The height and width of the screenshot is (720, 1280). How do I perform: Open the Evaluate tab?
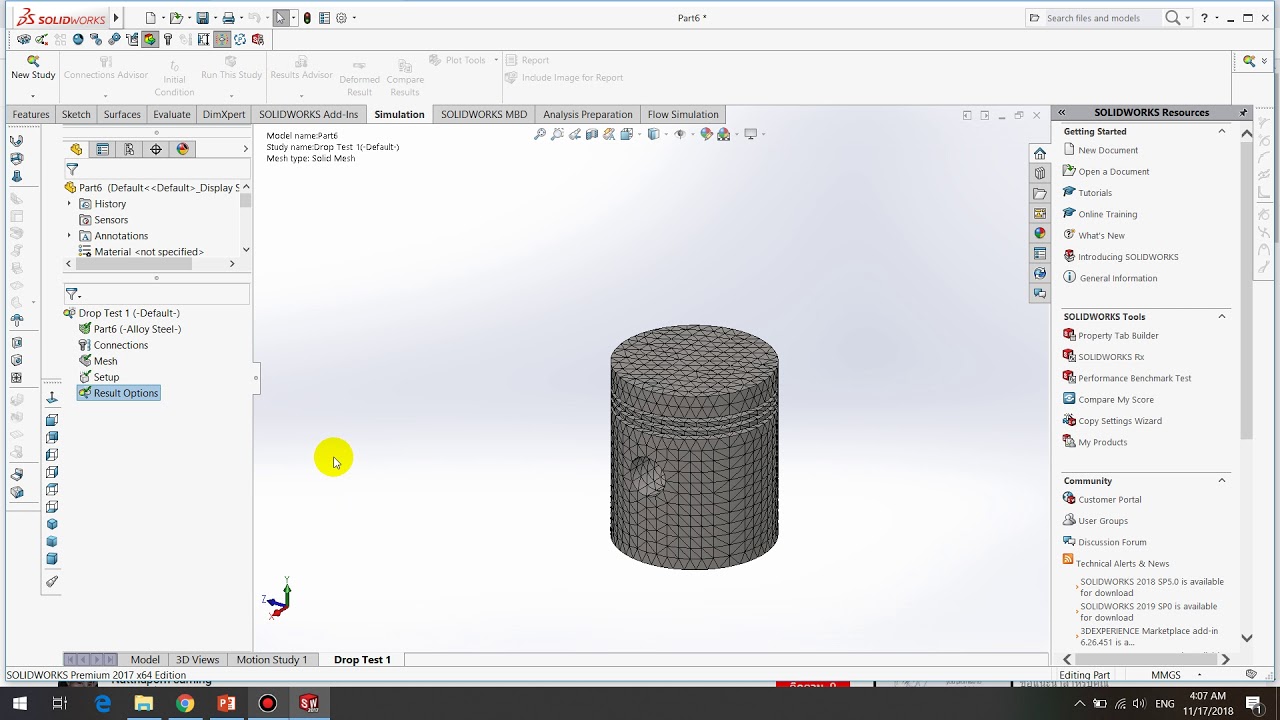[171, 114]
